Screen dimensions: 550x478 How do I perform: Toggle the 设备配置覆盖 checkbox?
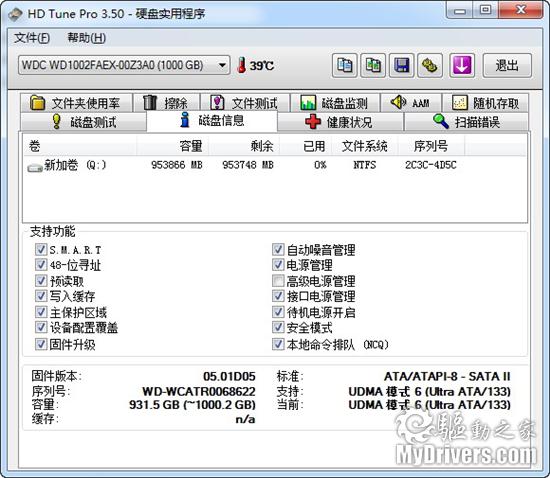point(41,327)
